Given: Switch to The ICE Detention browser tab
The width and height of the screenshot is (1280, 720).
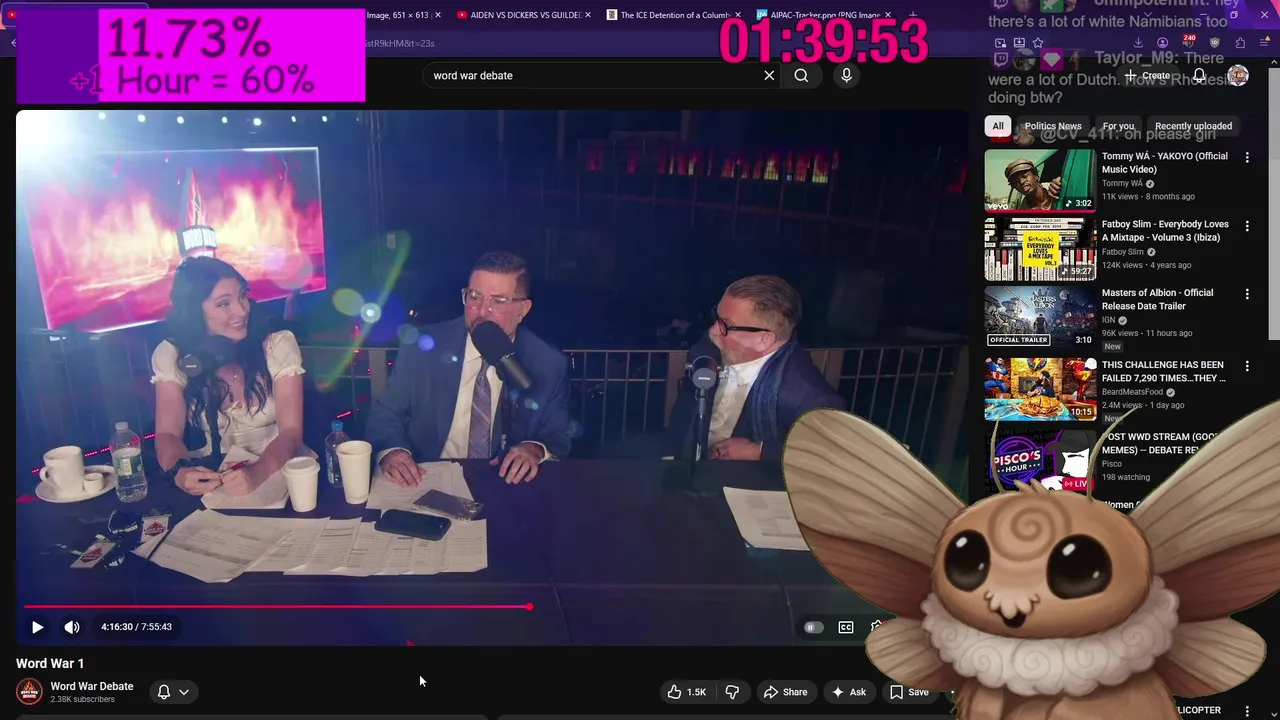Looking at the screenshot, I should click(673, 15).
